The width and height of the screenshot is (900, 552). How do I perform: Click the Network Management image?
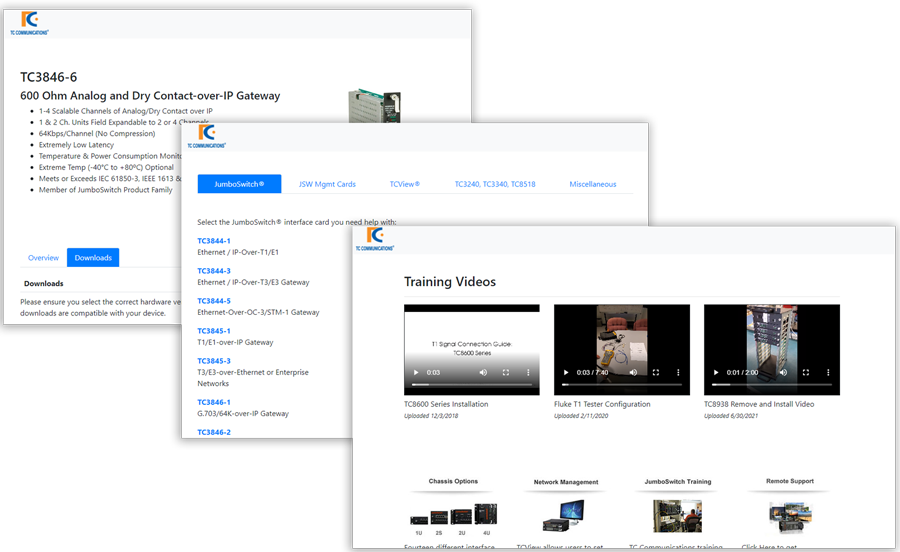[x=564, y=515]
